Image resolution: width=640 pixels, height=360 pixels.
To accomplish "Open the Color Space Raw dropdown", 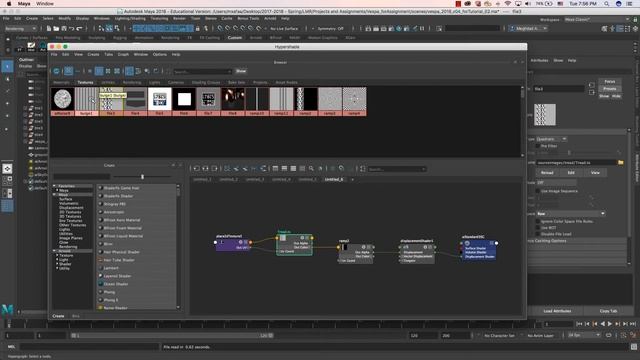I will pos(570,213).
